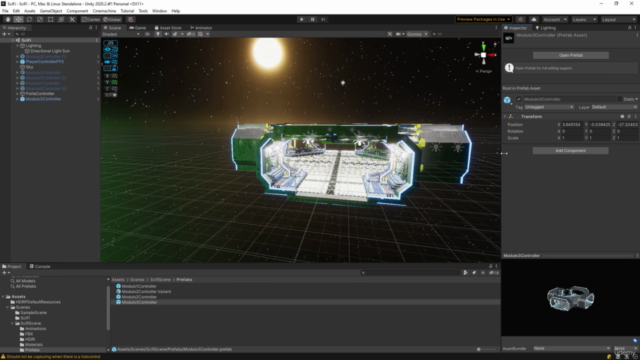The image size is (640, 360).
Task: Start Play mode
Action: (302, 19)
